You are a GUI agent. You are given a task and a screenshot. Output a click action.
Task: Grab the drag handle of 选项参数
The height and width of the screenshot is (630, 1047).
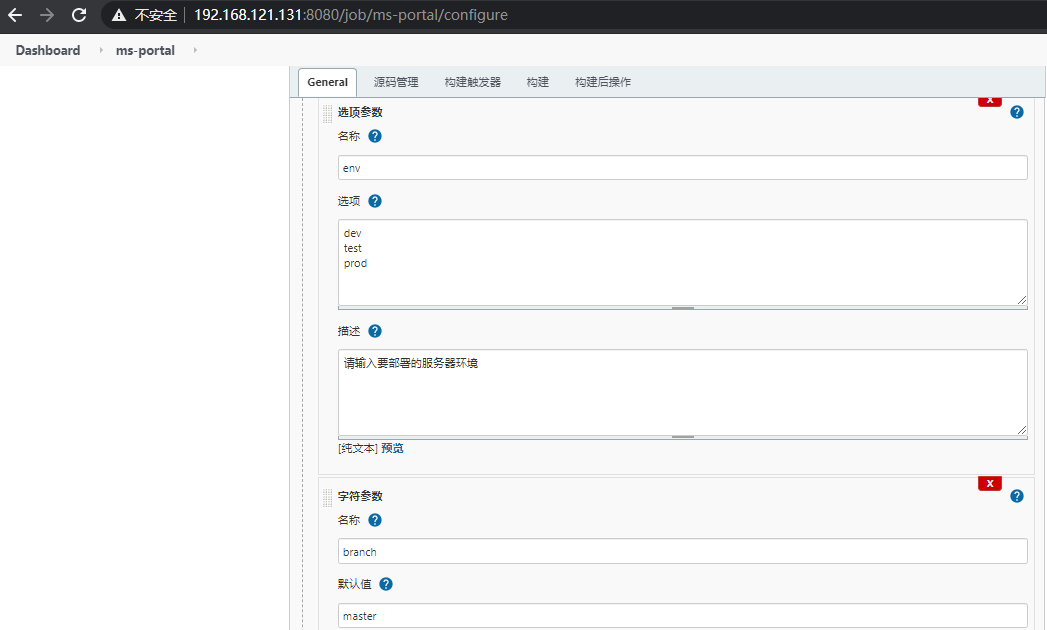coord(327,114)
